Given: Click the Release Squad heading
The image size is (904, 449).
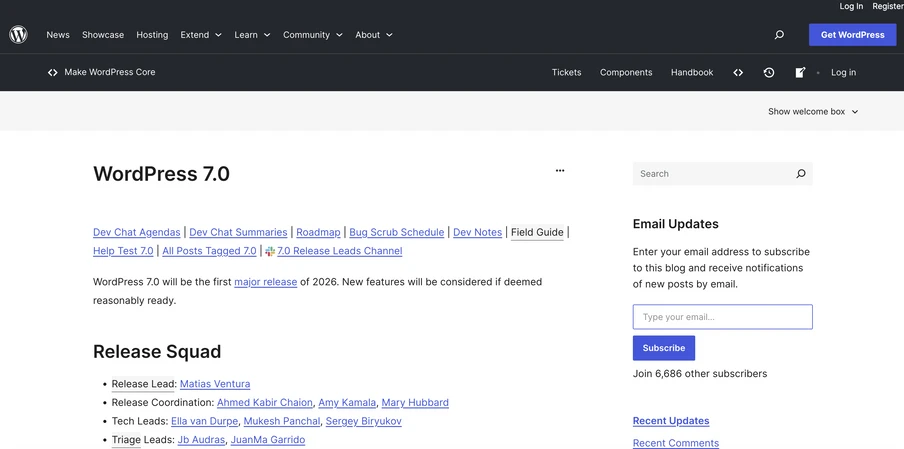Looking at the screenshot, I should pyautogui.click(x=157, y=352).
